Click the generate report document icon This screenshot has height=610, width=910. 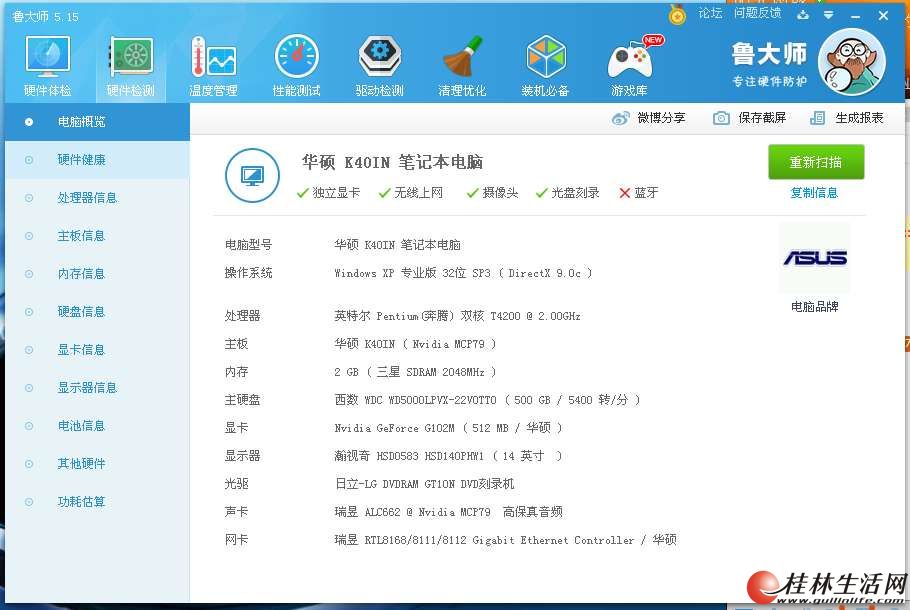point(817,118)
